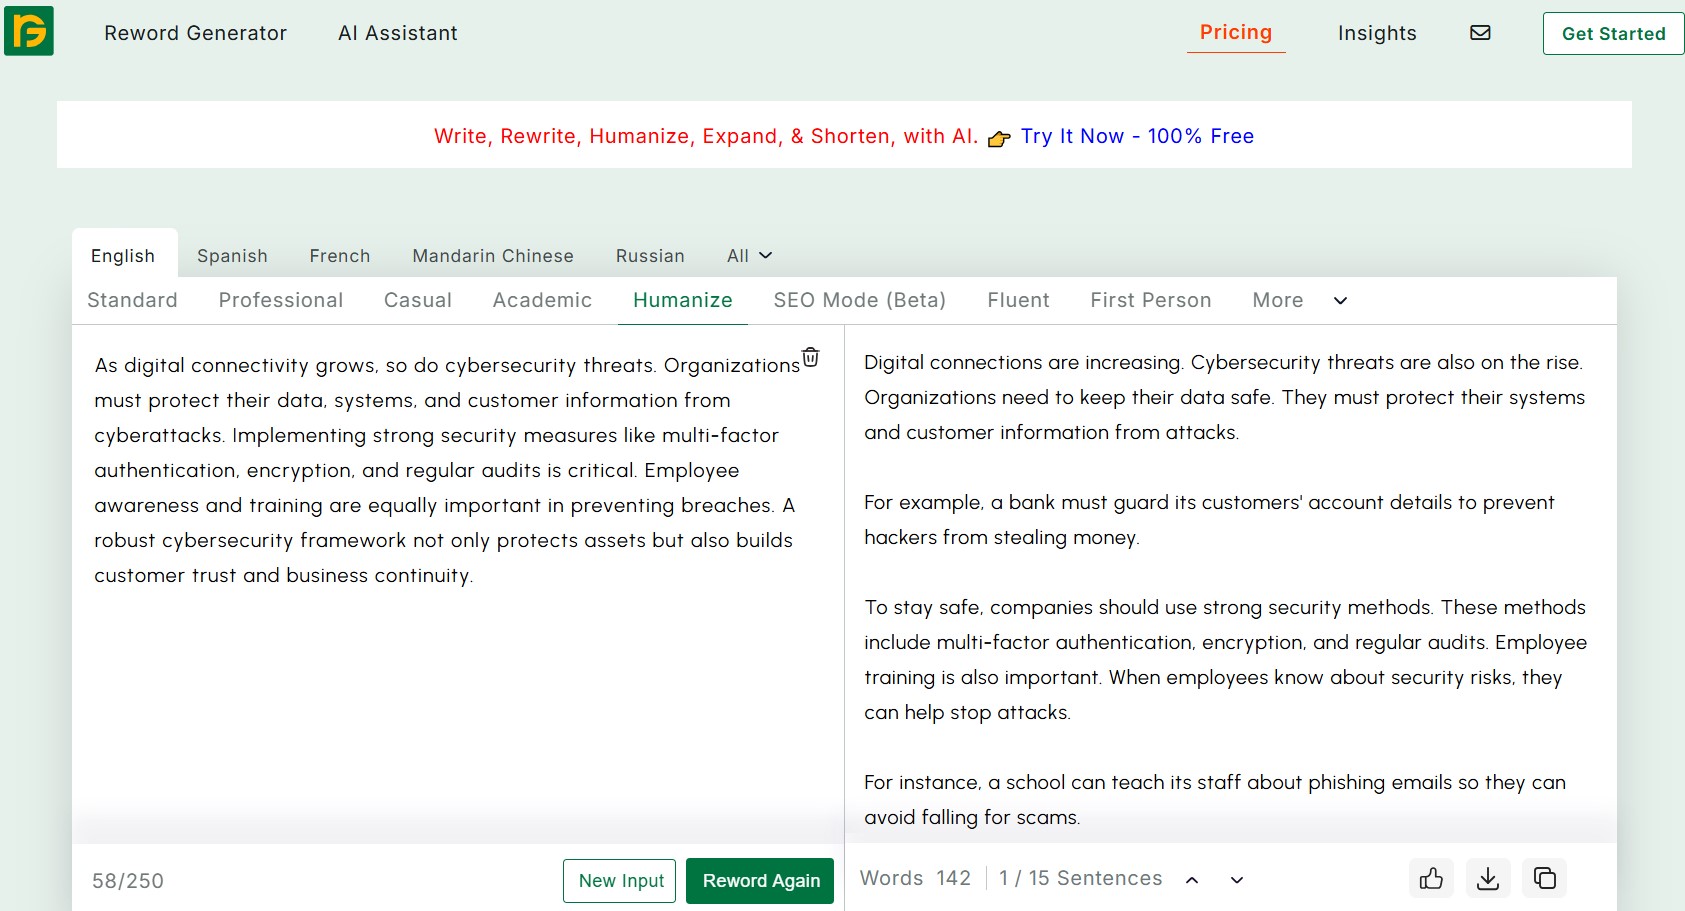Open contact via the envelope icon
Viewport: 1685px width, 911px height.
(x=1480, y=33)
